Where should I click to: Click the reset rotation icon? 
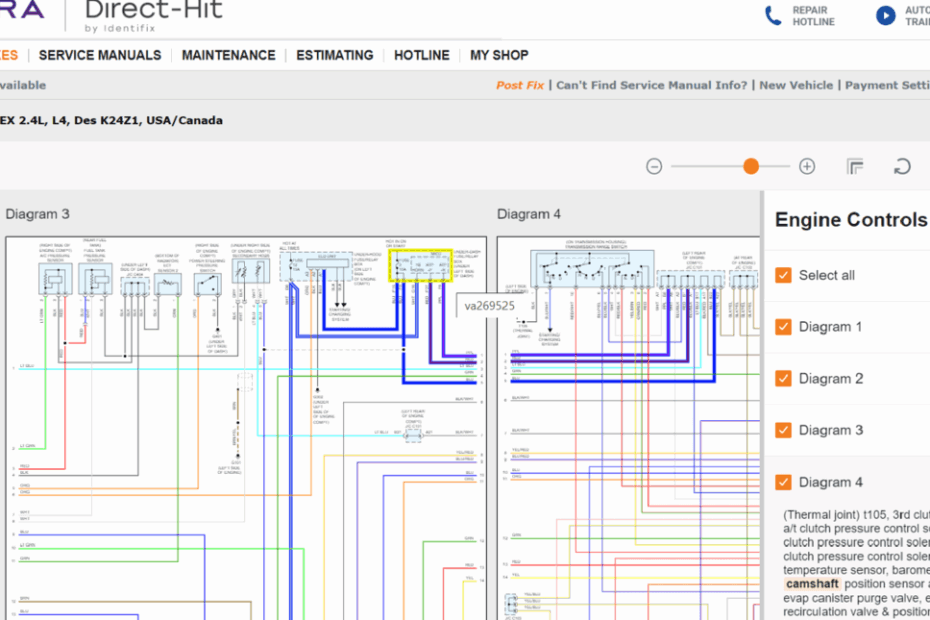pyautogui.click(x=903, y=166)
